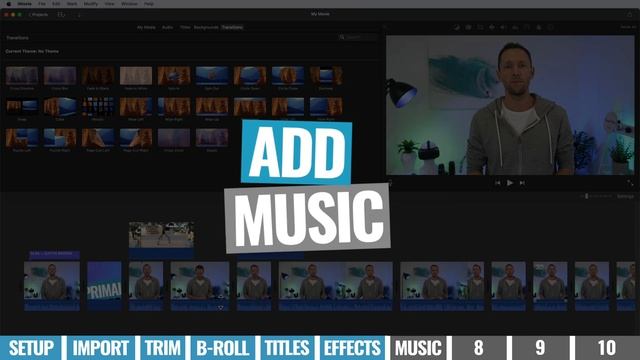640x360 pixels.
Task: Open the View menu
Action: coord(109,4)
